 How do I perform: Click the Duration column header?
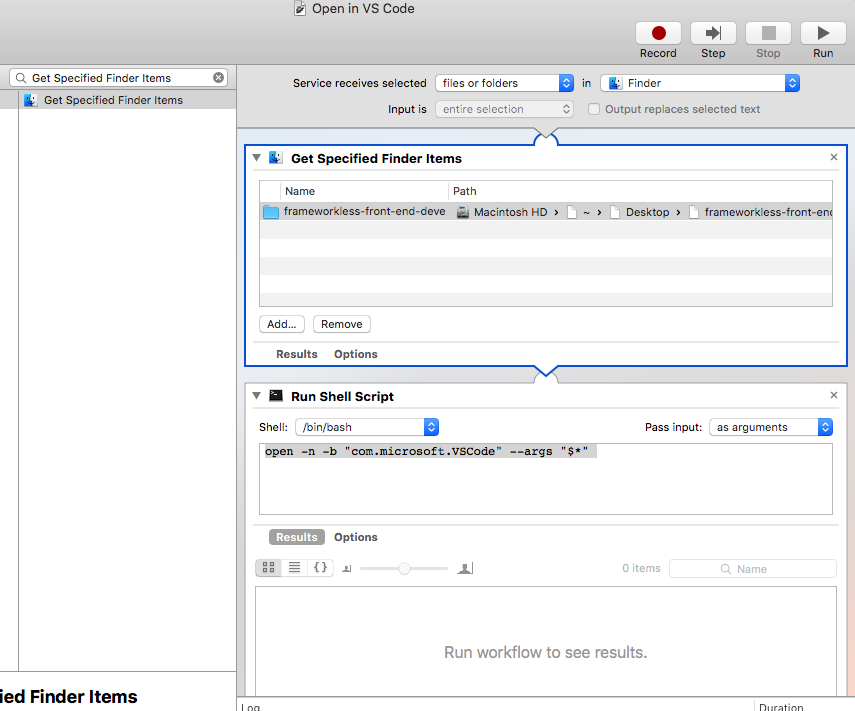pyautogui.click(x=781, y=707)
